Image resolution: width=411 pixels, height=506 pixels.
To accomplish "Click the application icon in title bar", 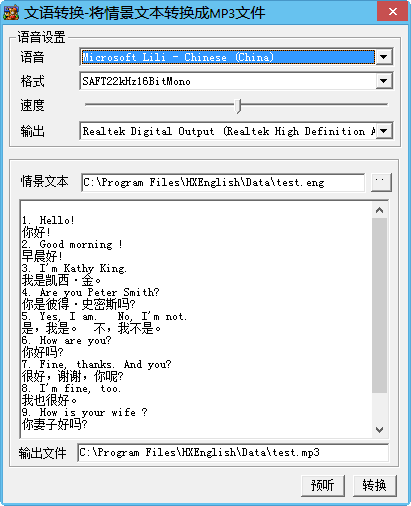I will click(x=11, y=12).
